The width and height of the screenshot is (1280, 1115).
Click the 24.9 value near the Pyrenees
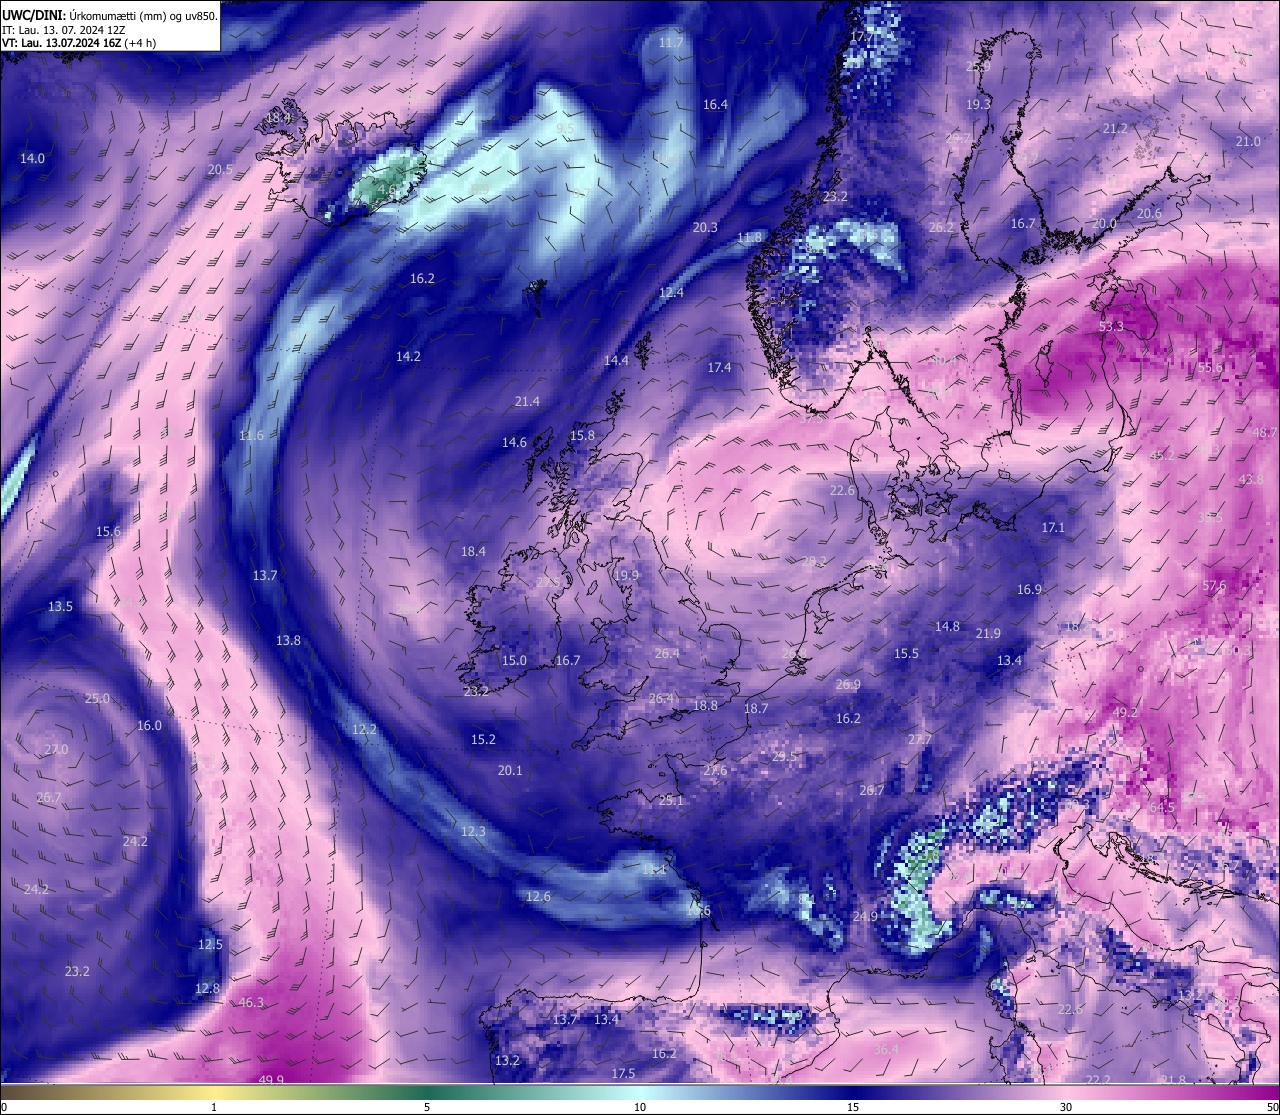(865, 916)
